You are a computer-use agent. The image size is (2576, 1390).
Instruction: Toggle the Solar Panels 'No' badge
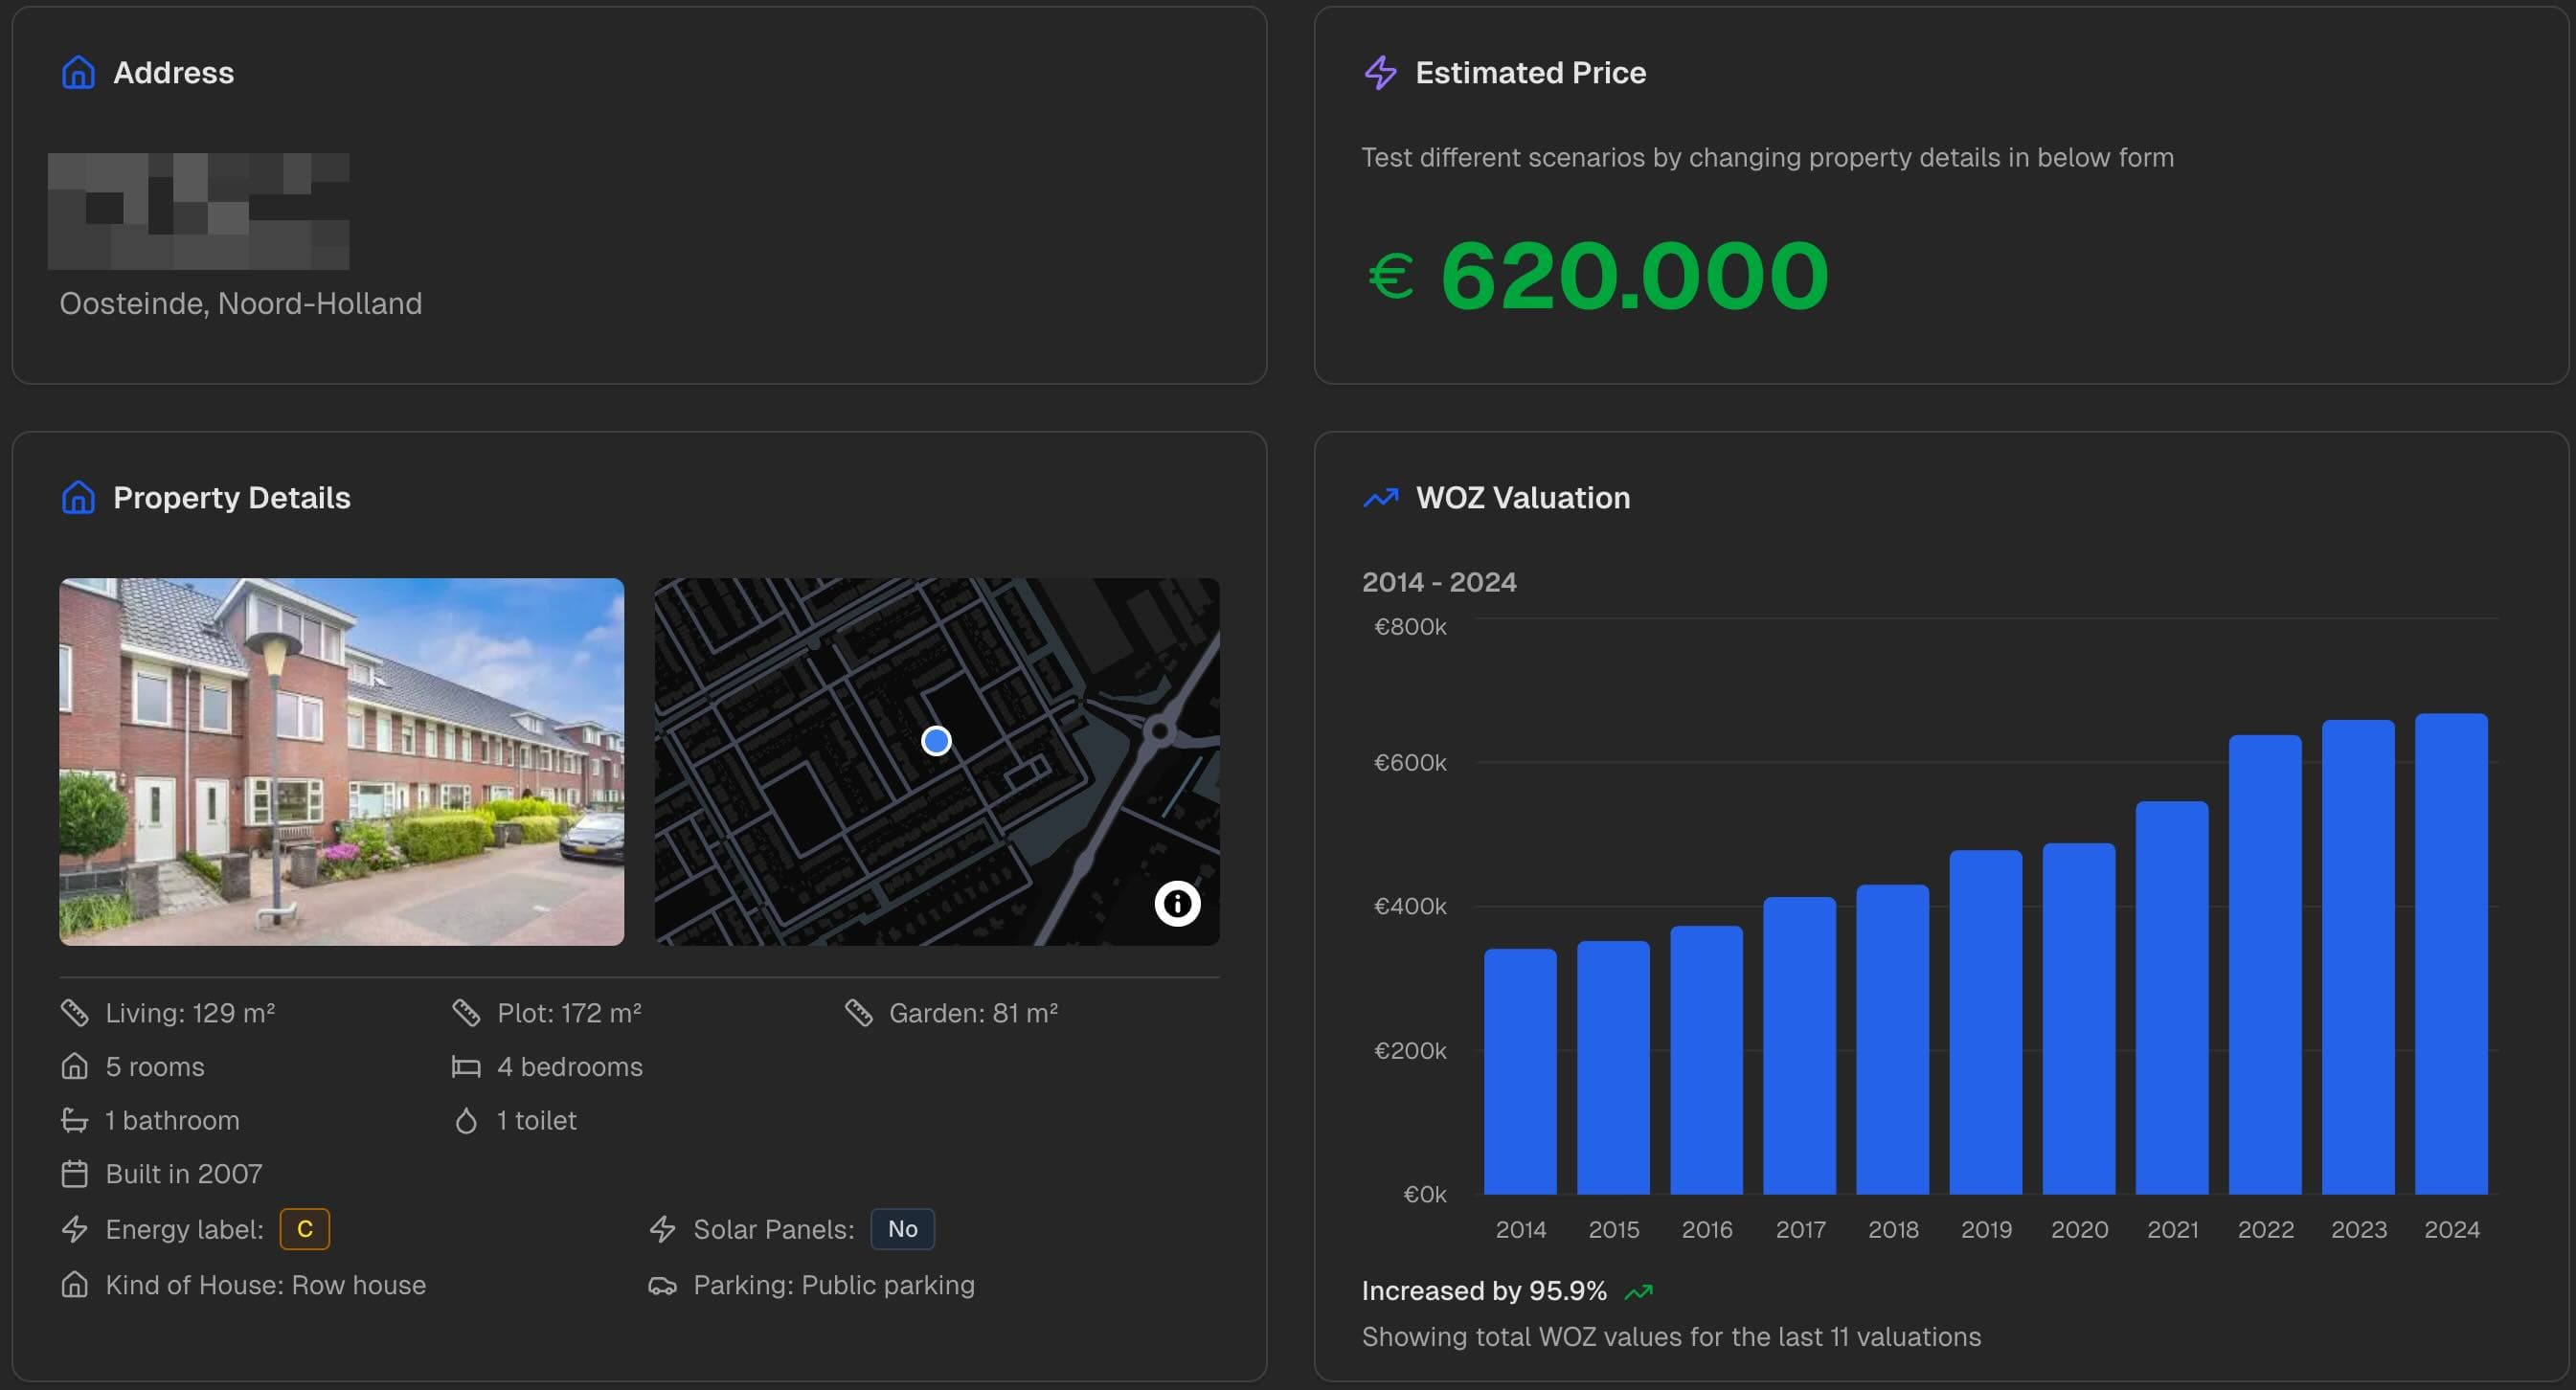(x=901, y=1229)
